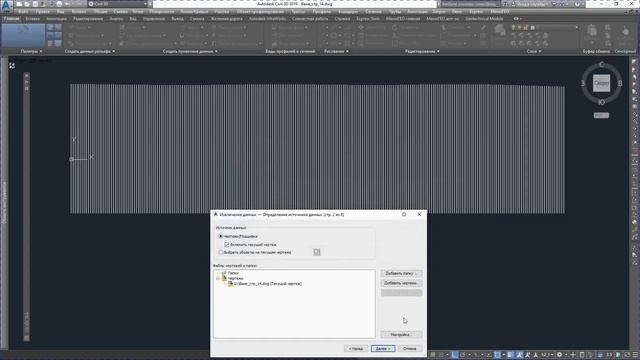Expand the Рисование panel dropdown
Viewport: 640px width, 360px height.
pos(336,51)
